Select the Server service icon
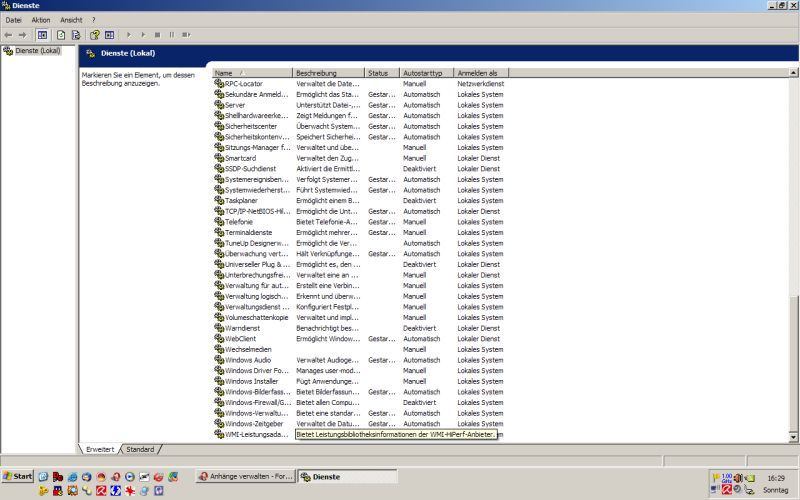This screenshot has height=500, width=800. pyautogui.click(x=219, y=105)
